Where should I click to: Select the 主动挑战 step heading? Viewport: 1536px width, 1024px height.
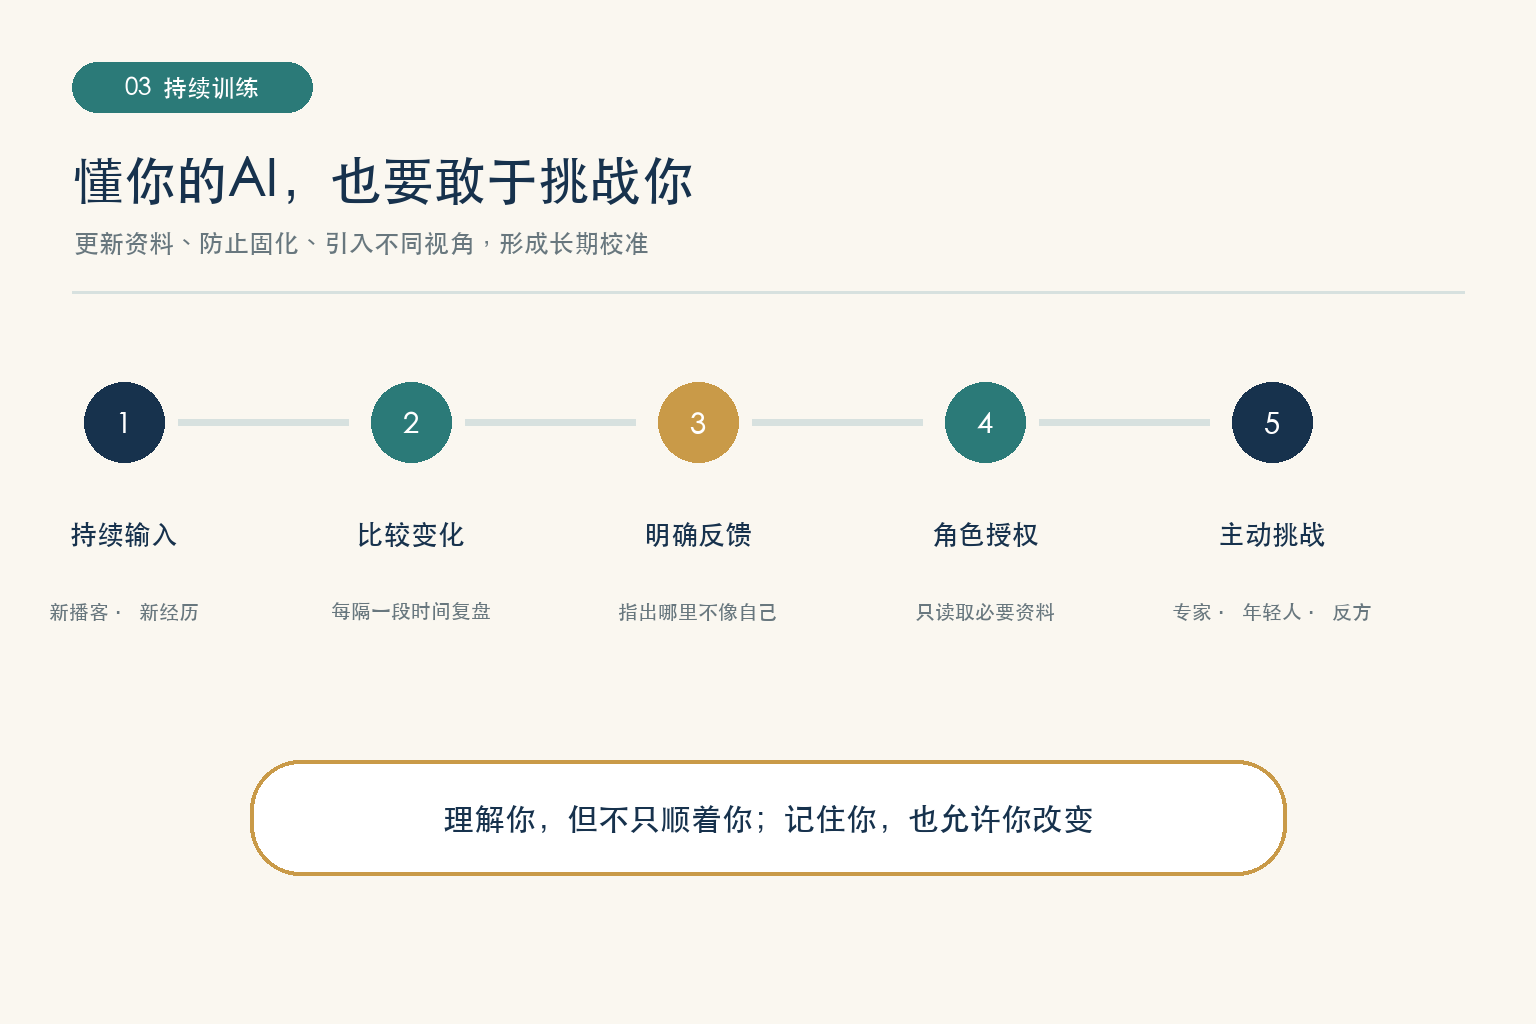tap(1272, 535)
